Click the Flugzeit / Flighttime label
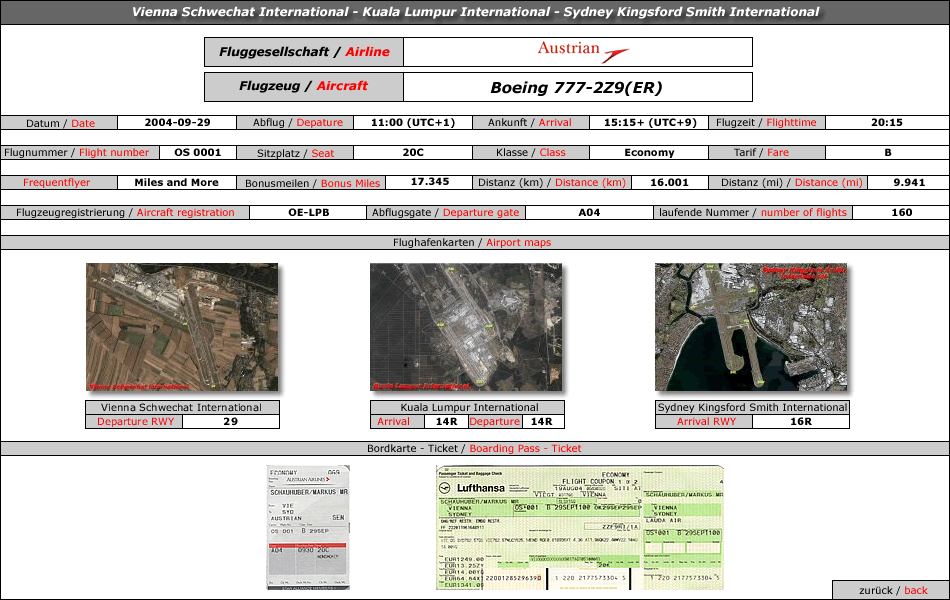 pos(766,122)
